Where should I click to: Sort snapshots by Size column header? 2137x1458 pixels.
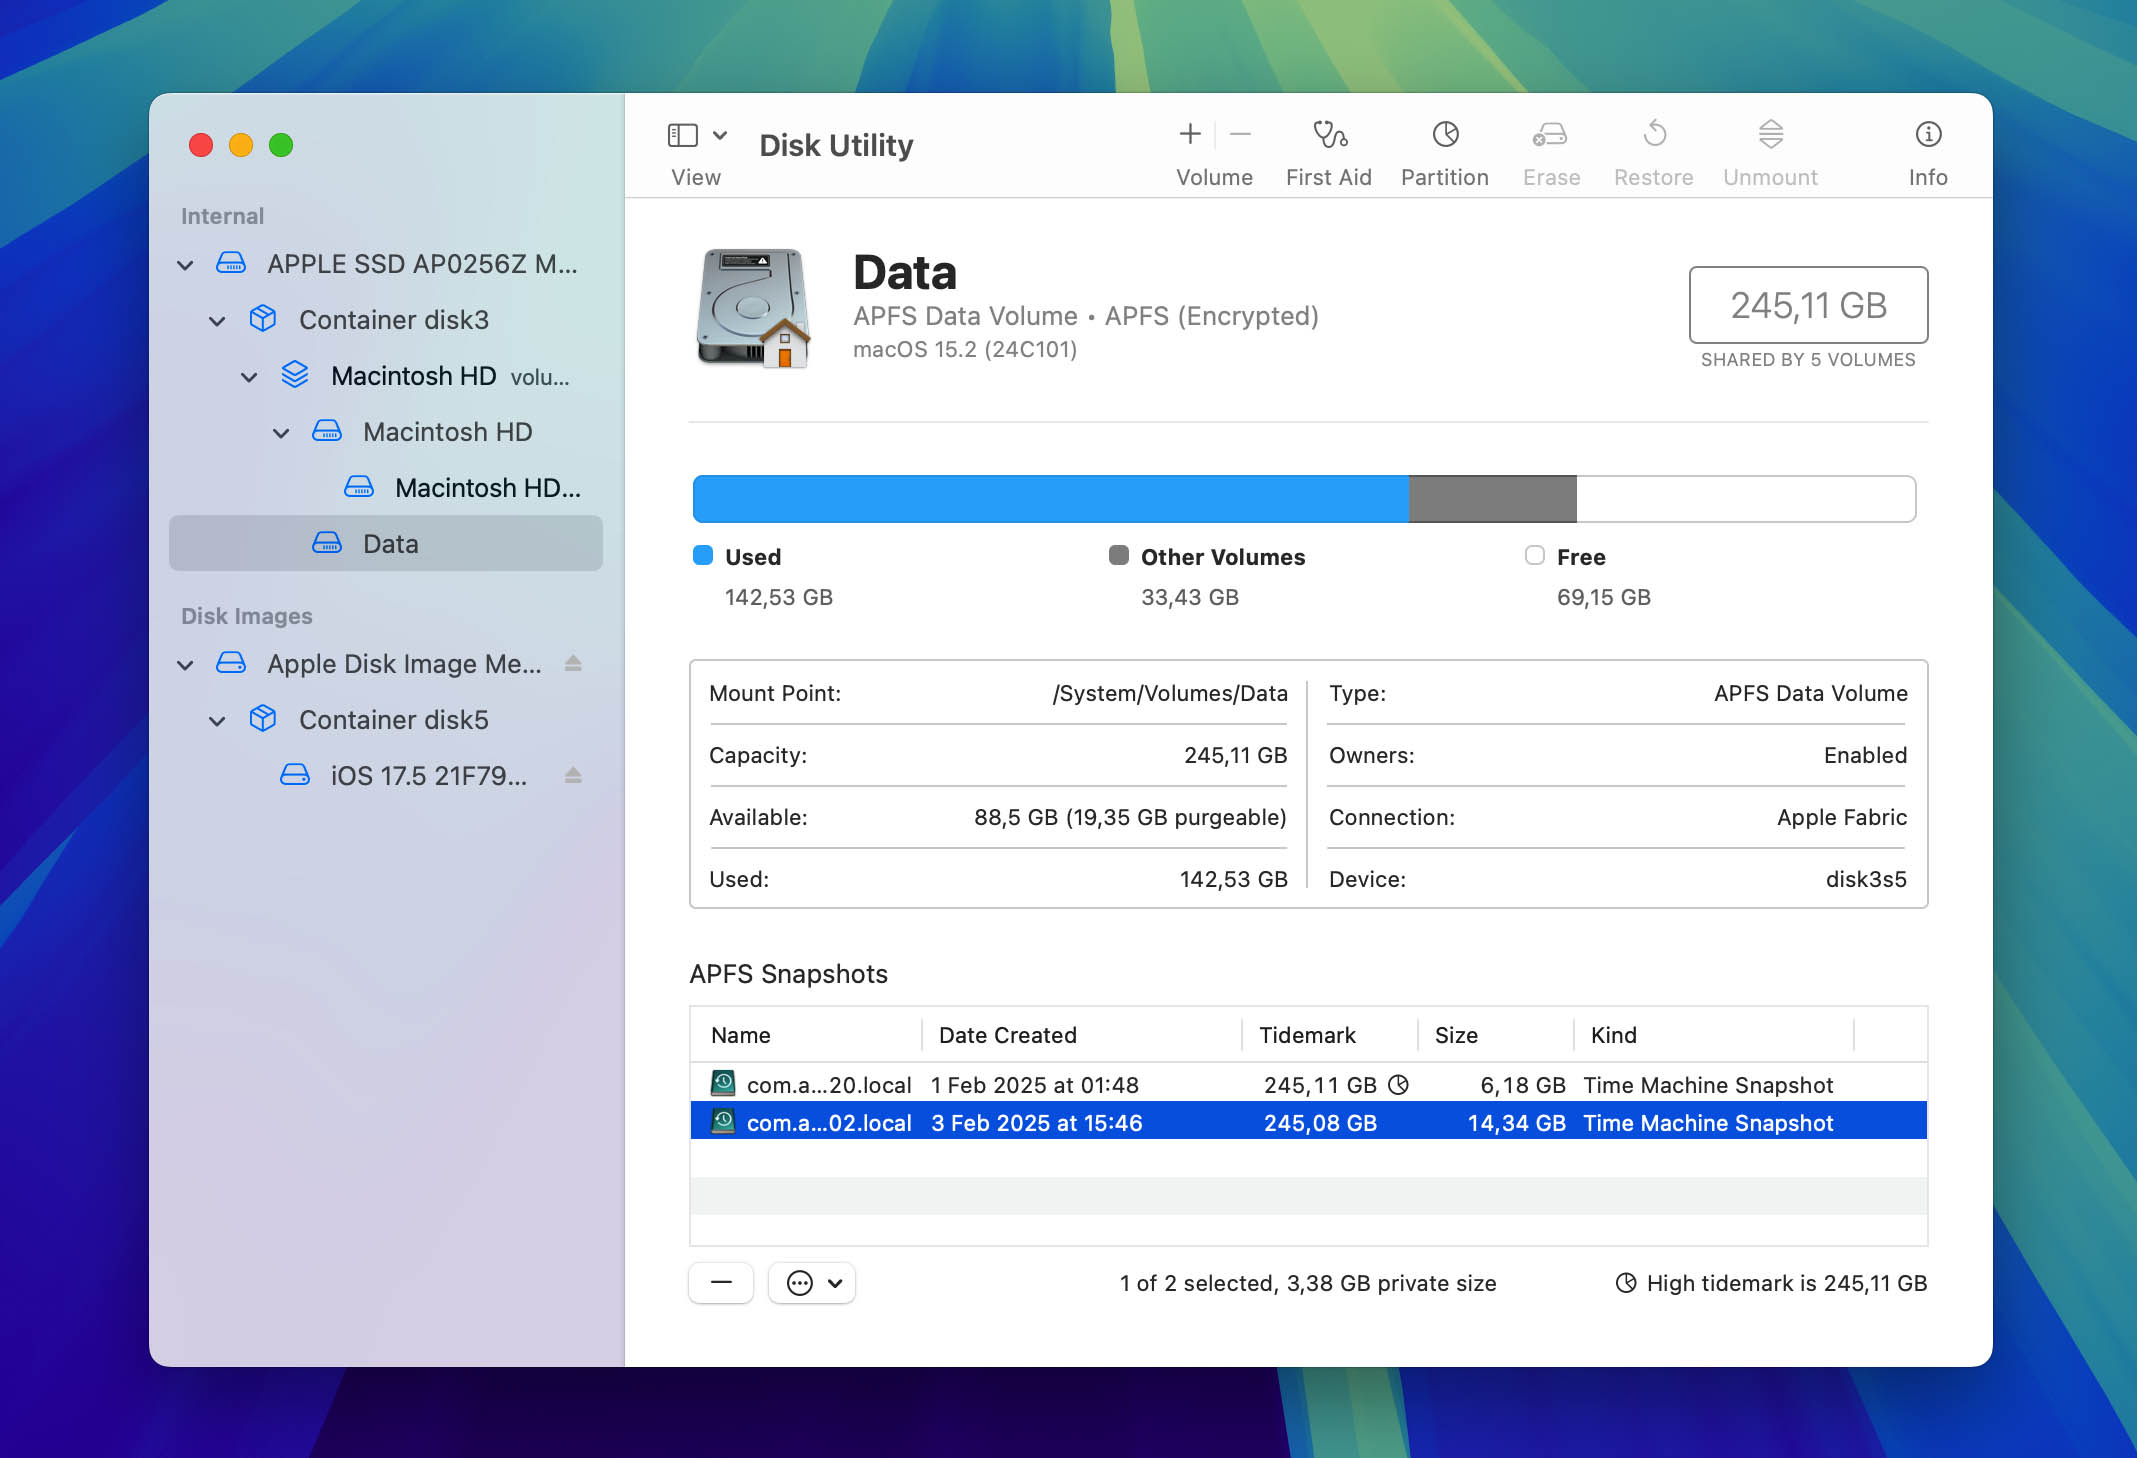(1456, 1035)
